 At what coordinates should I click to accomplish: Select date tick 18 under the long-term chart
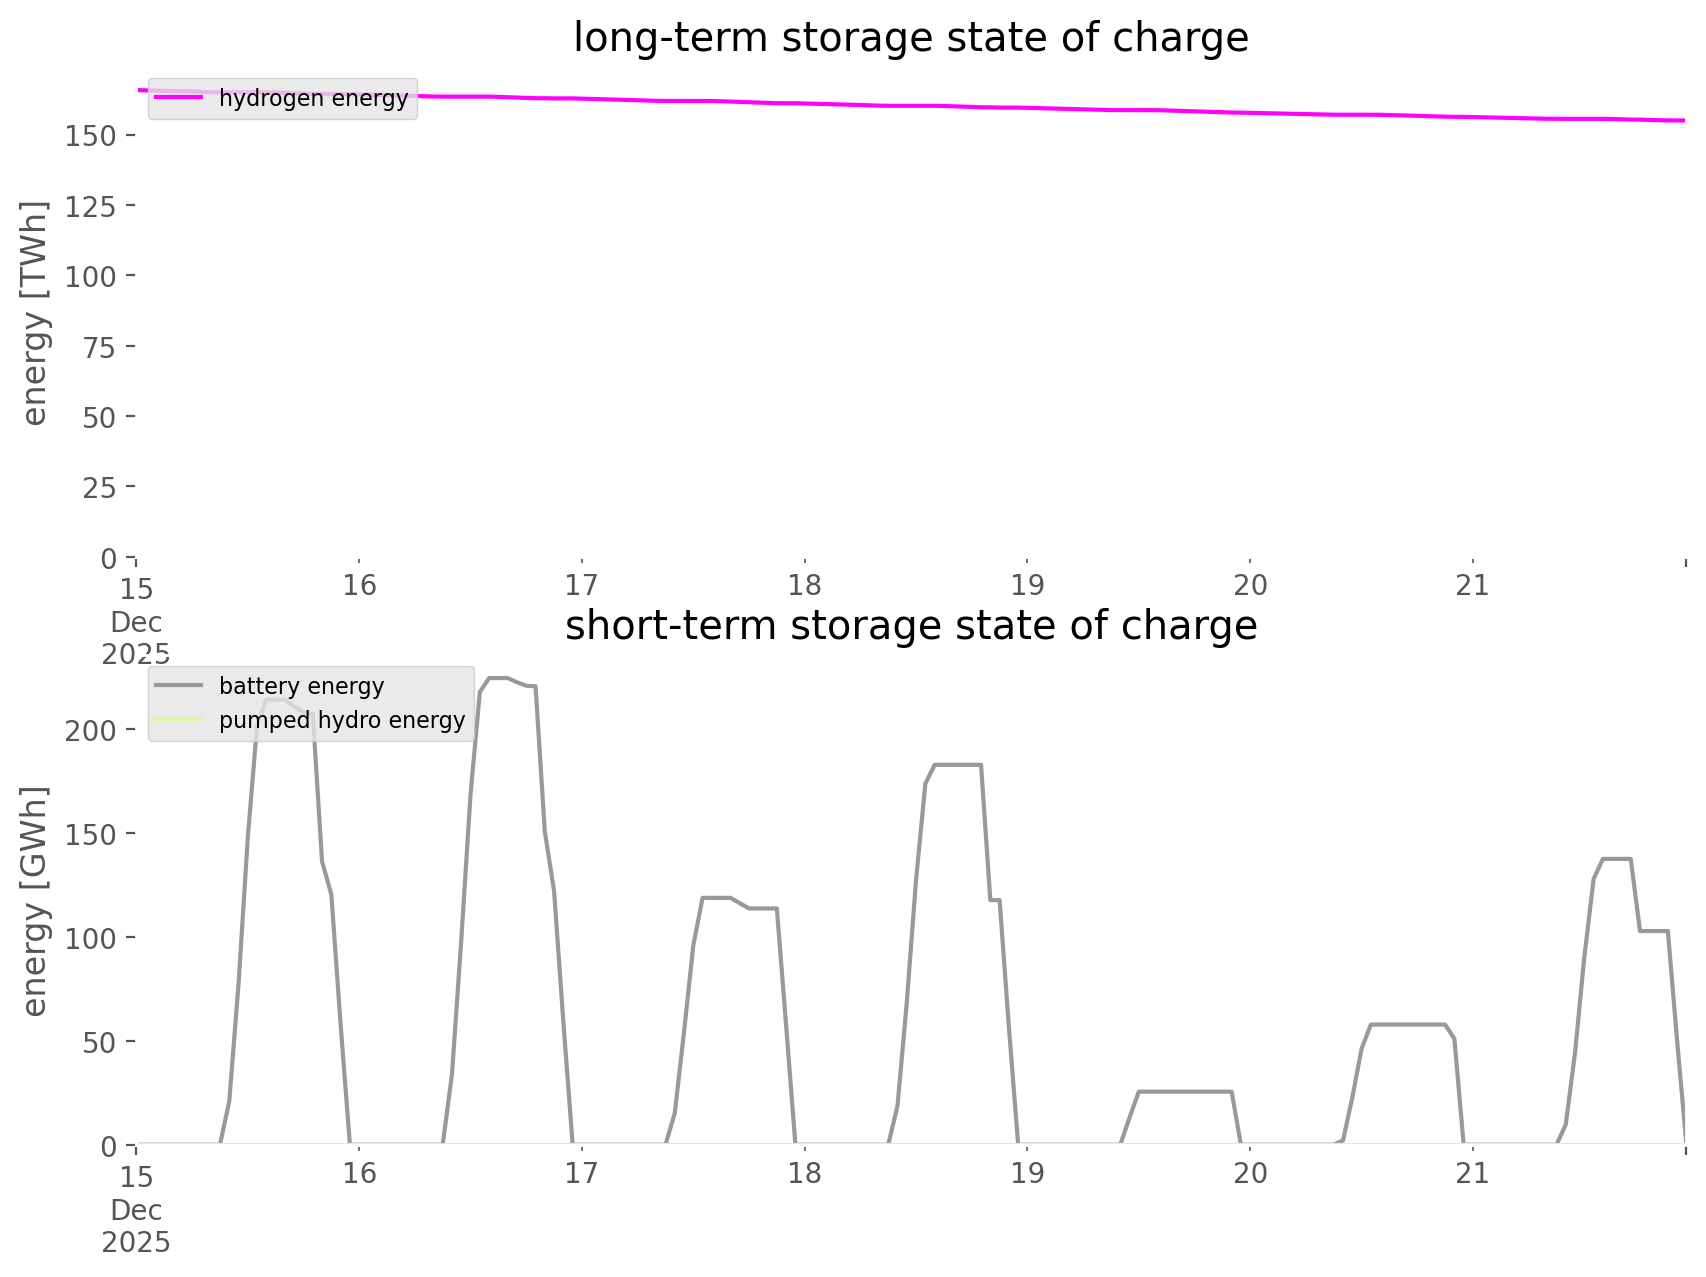804,585
